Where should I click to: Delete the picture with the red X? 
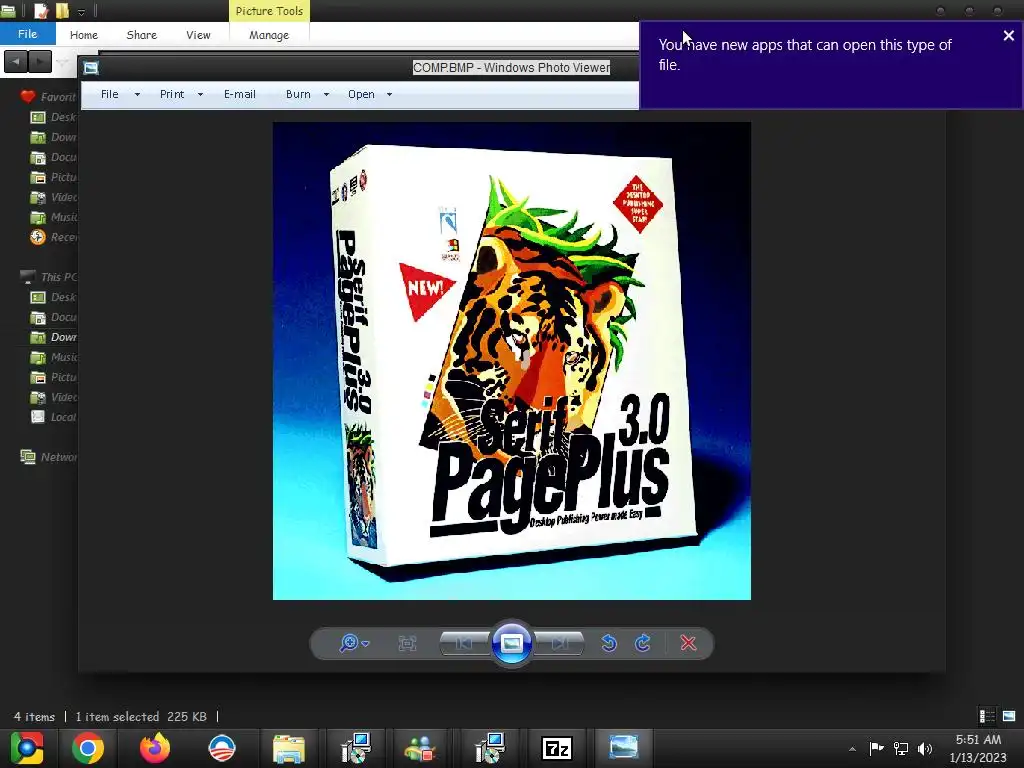pos(688,643)
